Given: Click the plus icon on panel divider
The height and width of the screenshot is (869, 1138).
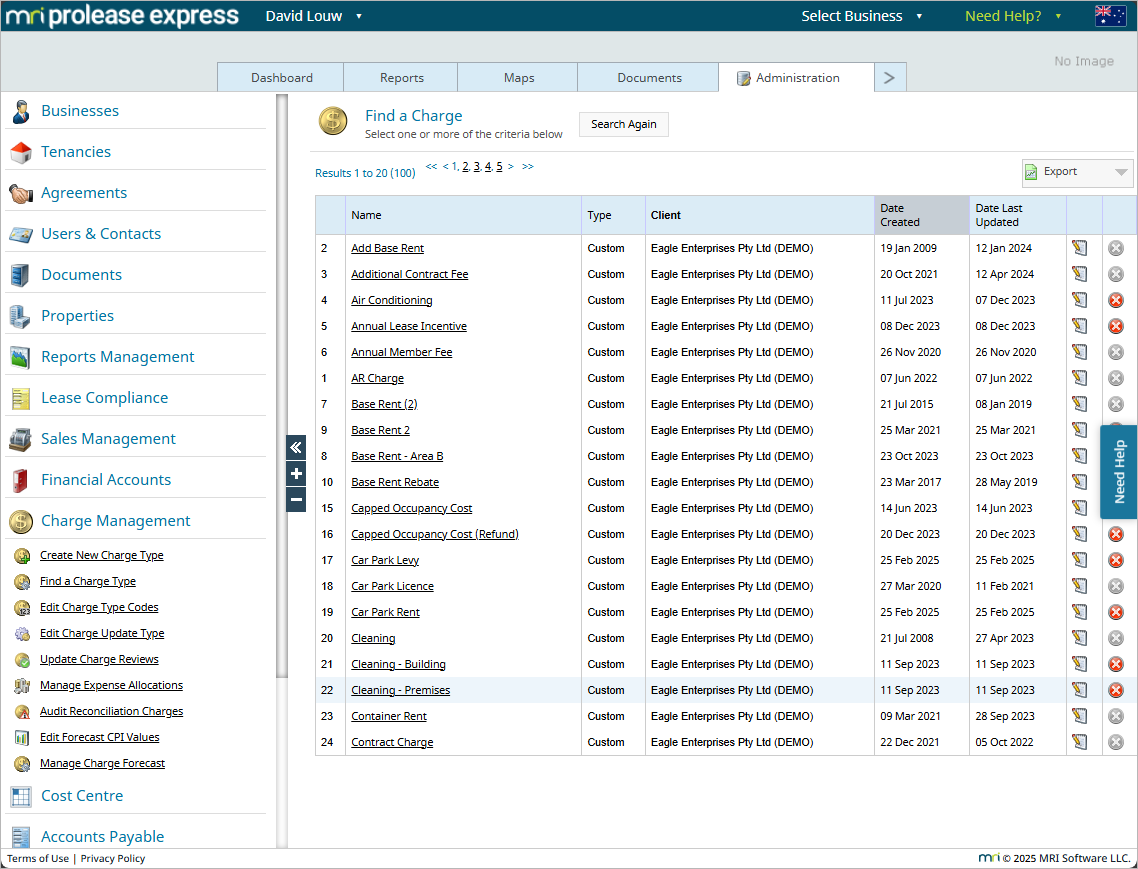Looking at the screenshot, I should pos(296,474).
